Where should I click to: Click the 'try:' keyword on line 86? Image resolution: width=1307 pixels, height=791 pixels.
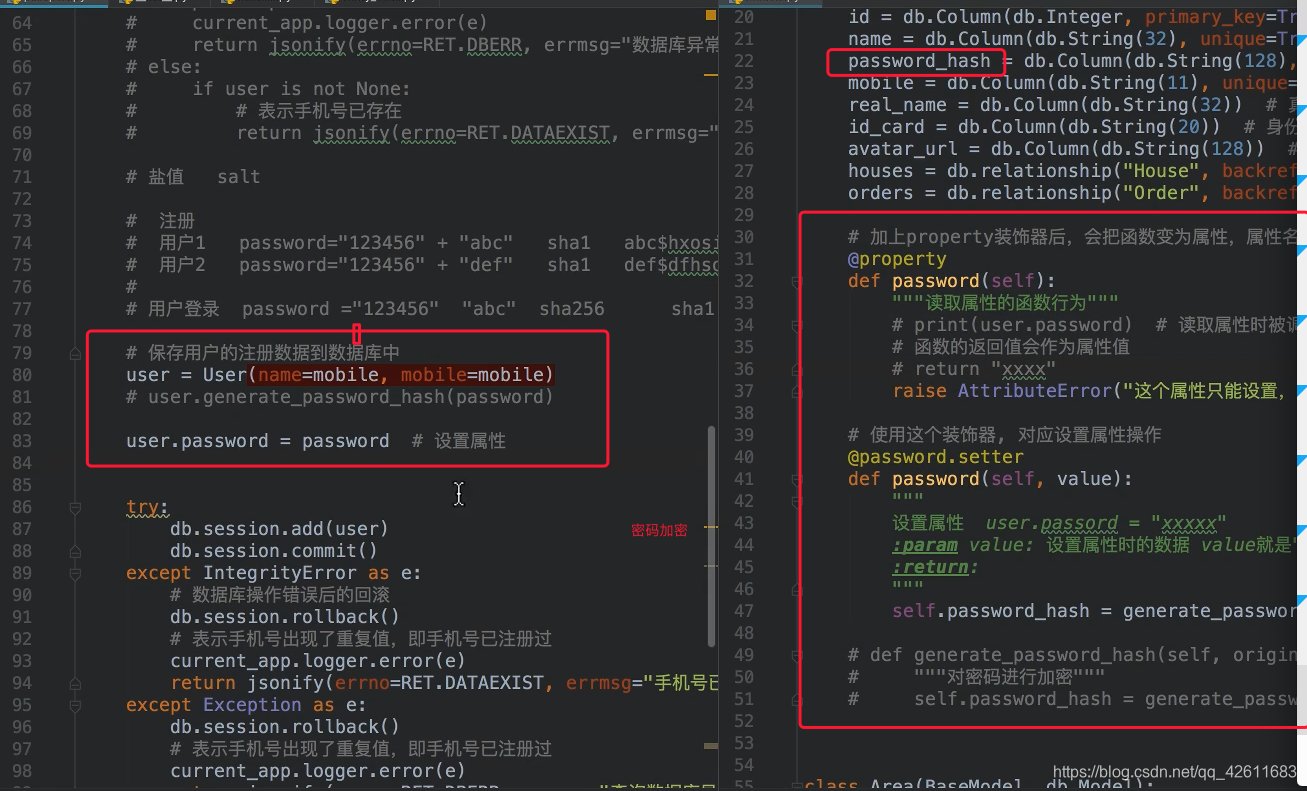148,507
